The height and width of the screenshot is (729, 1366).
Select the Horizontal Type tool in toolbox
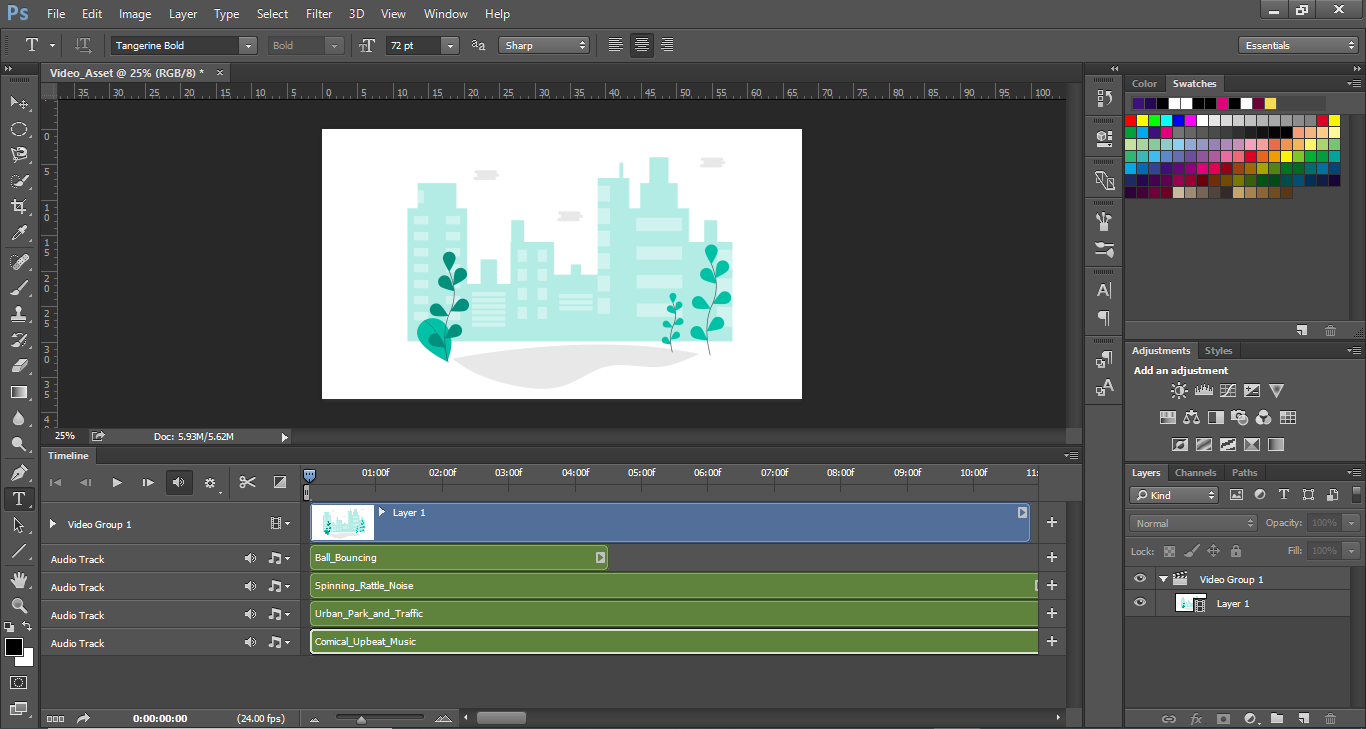[x=18, y=499]
